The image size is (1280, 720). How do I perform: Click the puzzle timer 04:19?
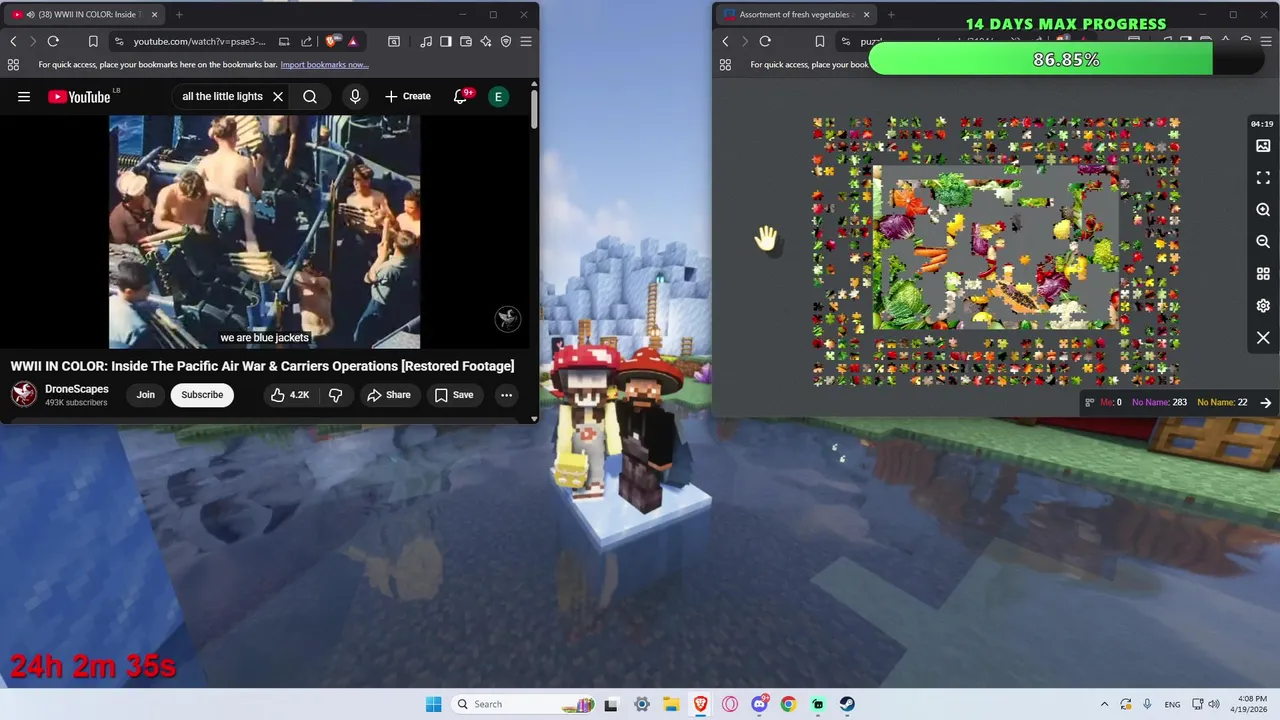(x=1262, y=124)
